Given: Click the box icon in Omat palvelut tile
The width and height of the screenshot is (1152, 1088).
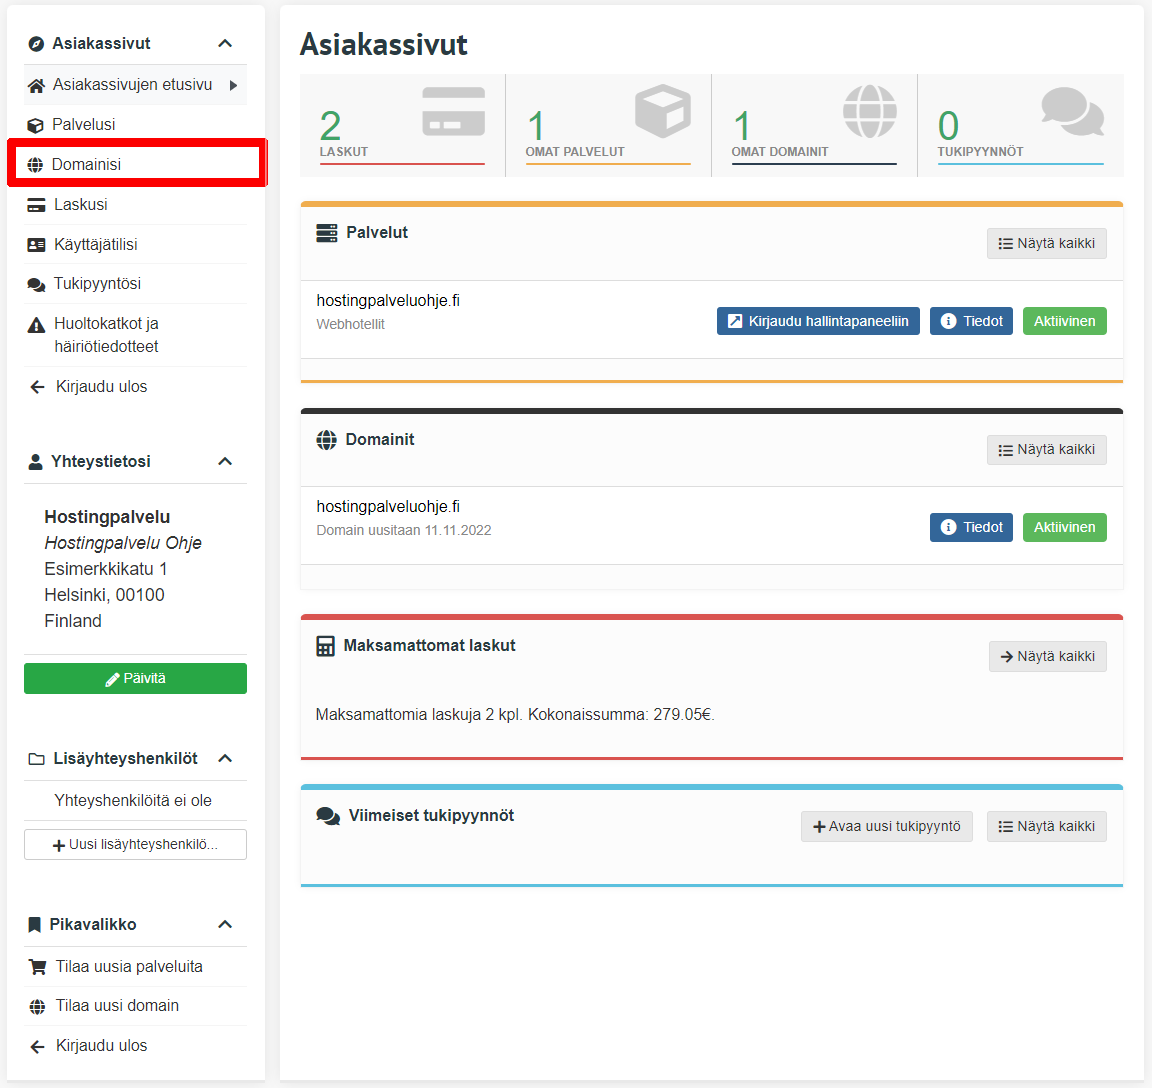Looking at the screenshot, I should [x=662, y=111].
